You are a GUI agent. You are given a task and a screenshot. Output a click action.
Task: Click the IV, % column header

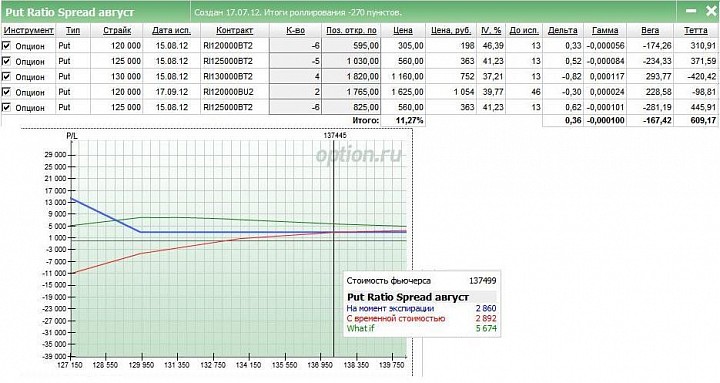(x=491, y=30)
